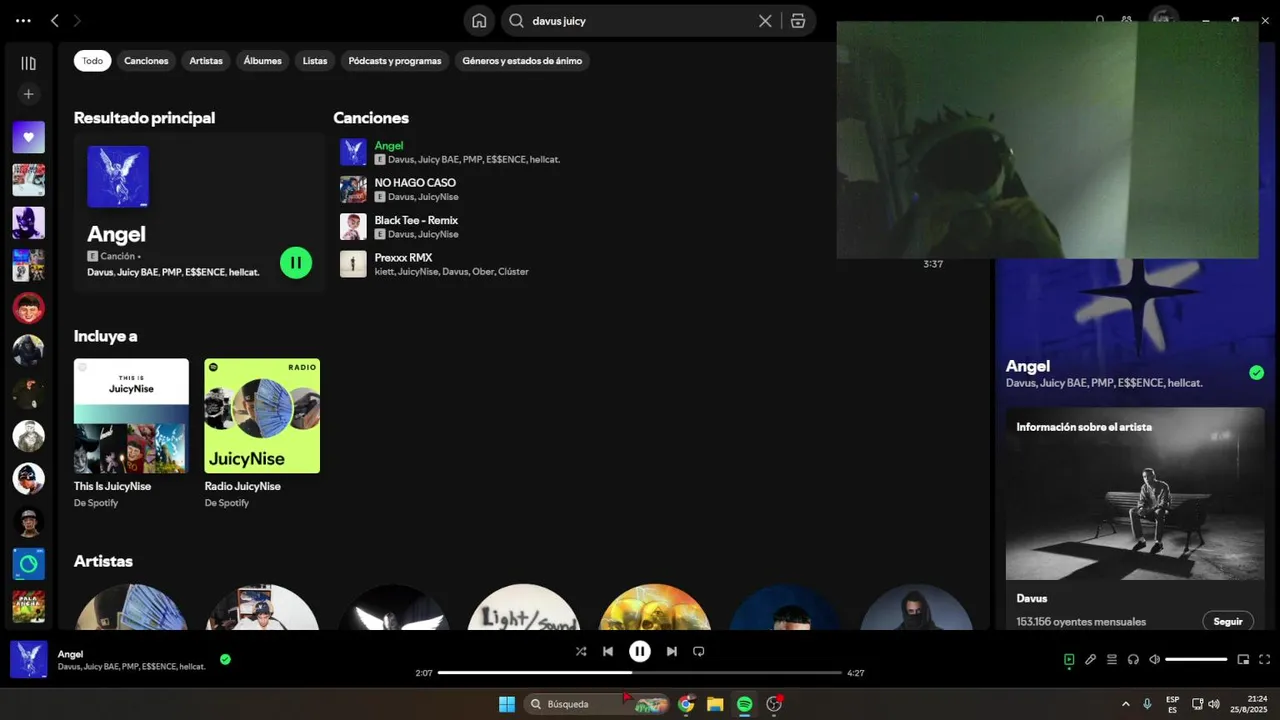1280x720 pixels.
Task: Open Google Chrome from taskbar
Action: (x=686, y=704)
